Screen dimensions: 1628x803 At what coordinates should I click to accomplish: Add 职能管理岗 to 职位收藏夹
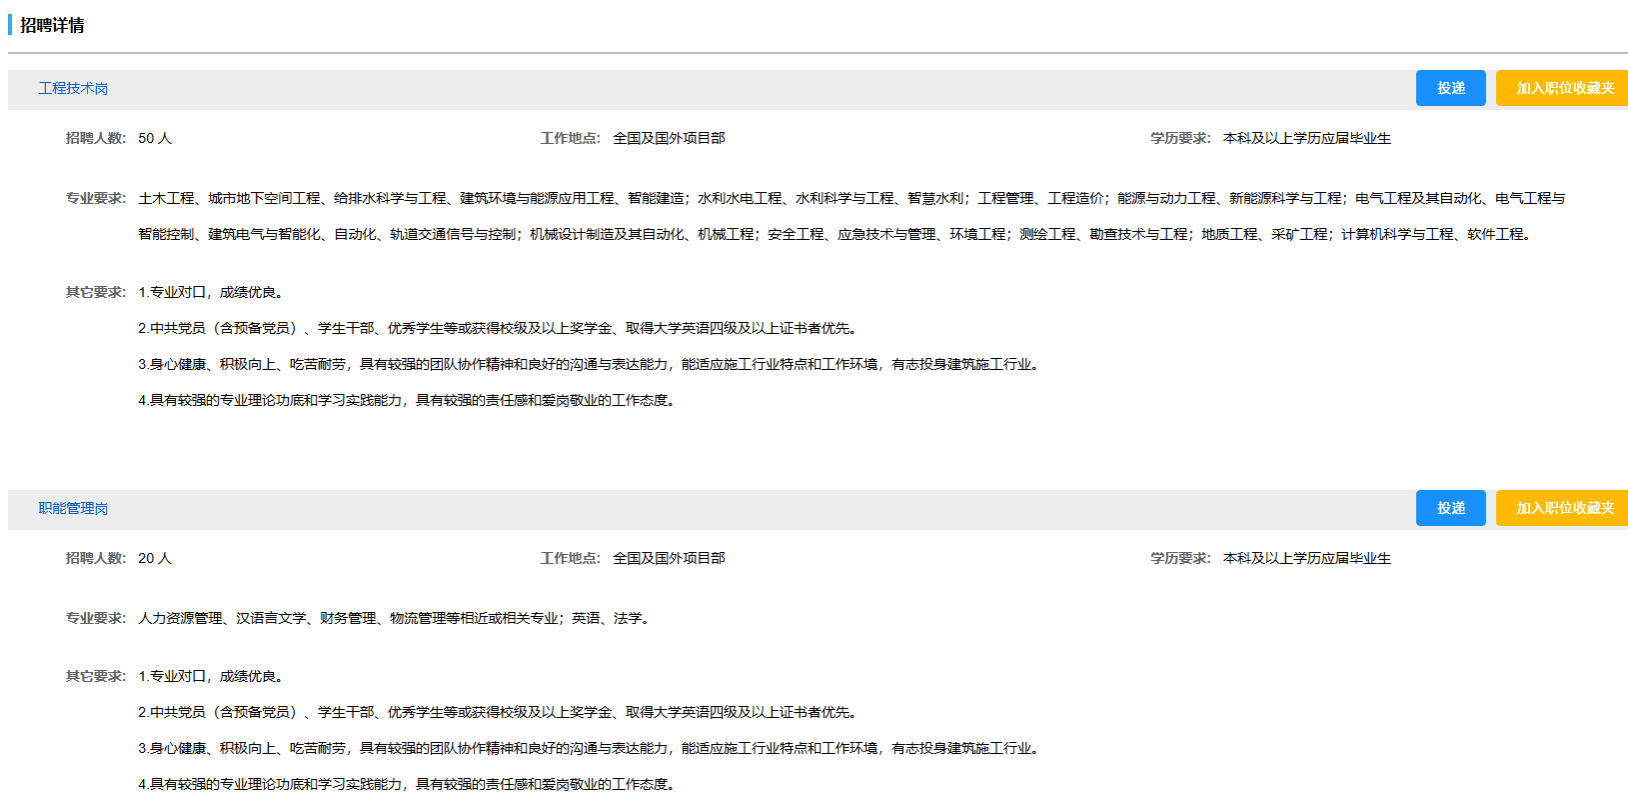tap(1564, 508)
